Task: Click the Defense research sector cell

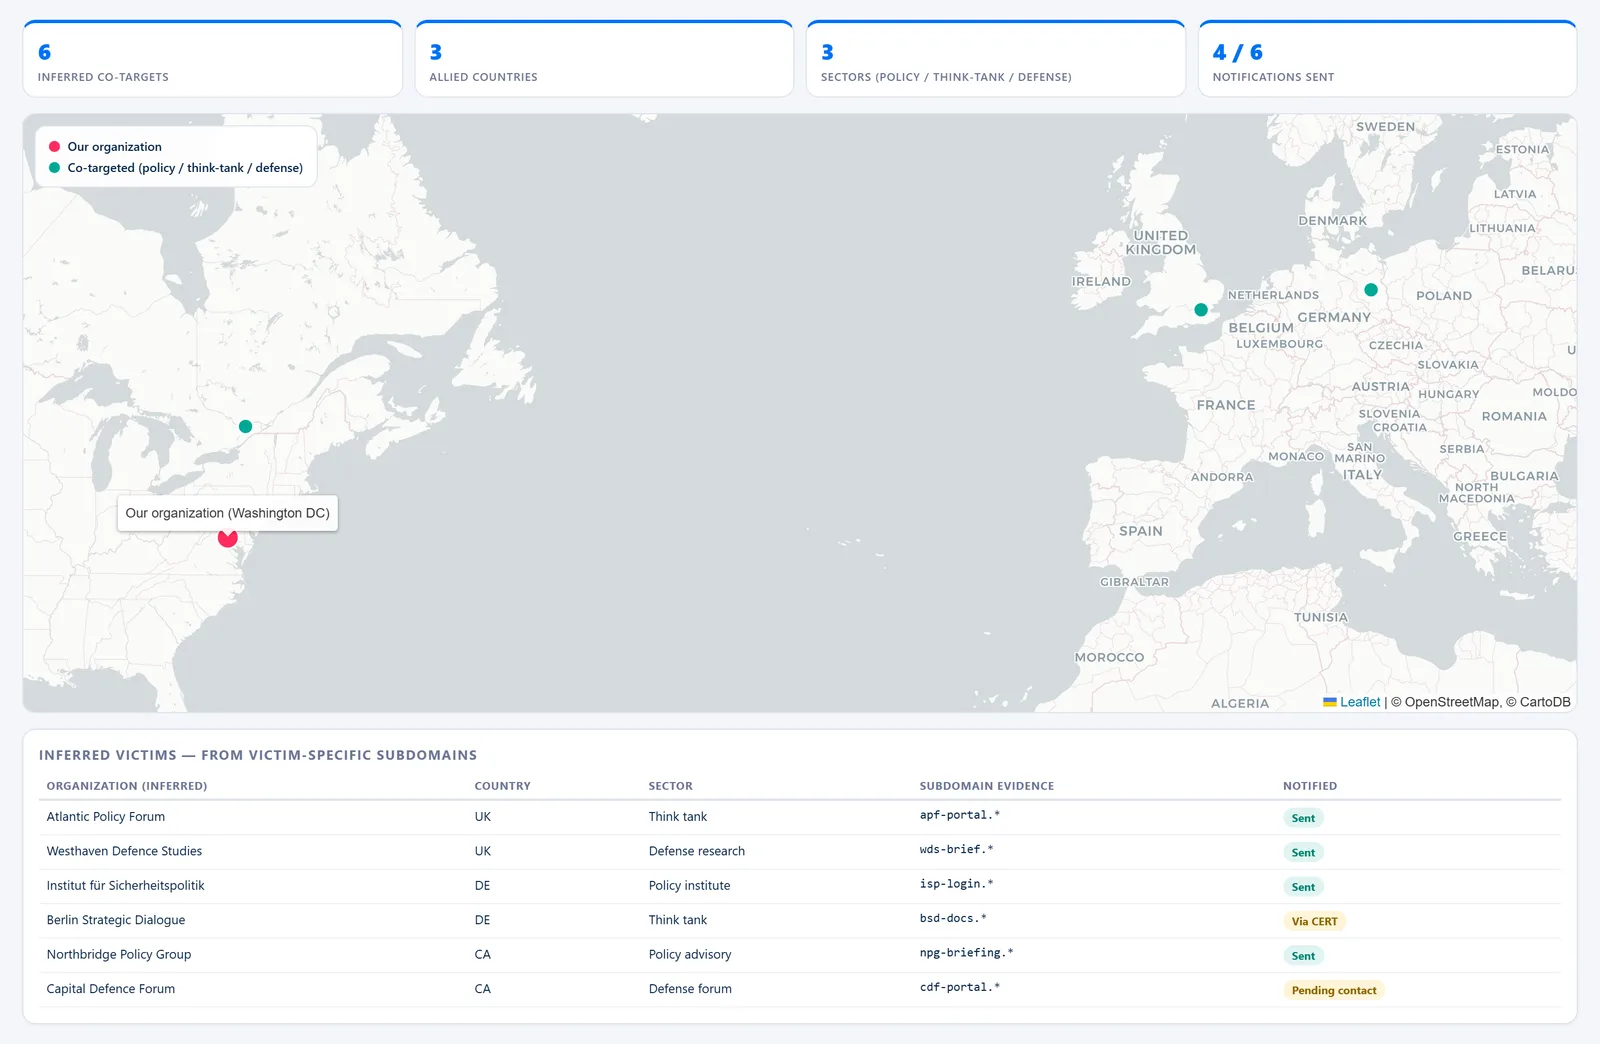Action: click(697, 851)
